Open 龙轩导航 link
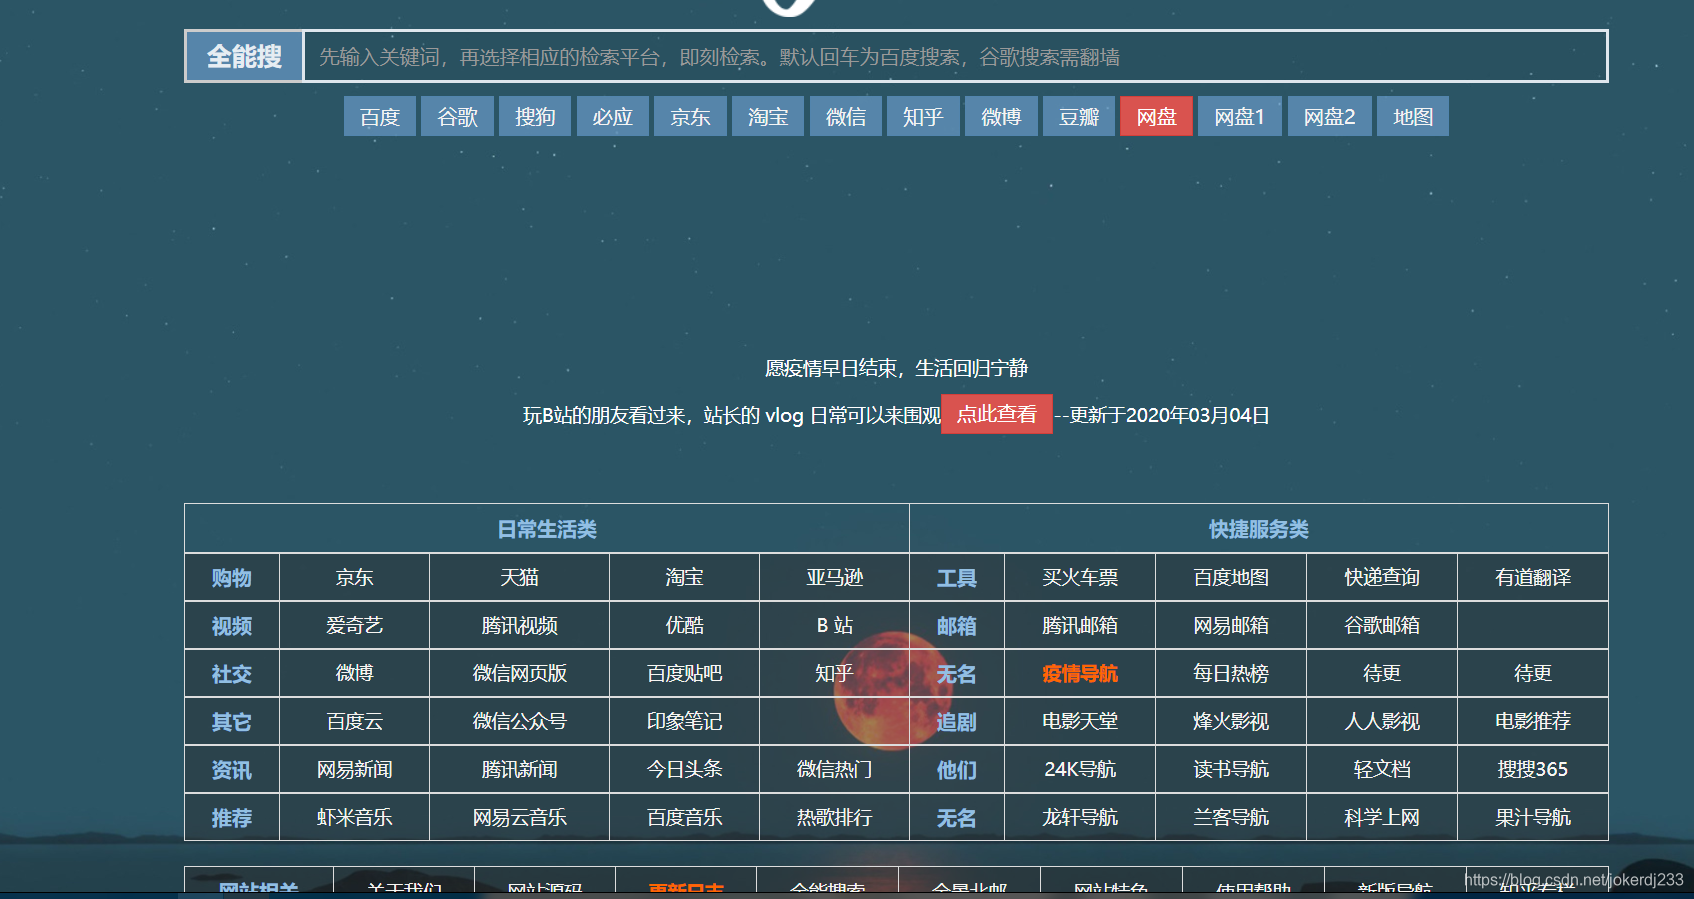Screen dimensions: 1694x899 1080,817
